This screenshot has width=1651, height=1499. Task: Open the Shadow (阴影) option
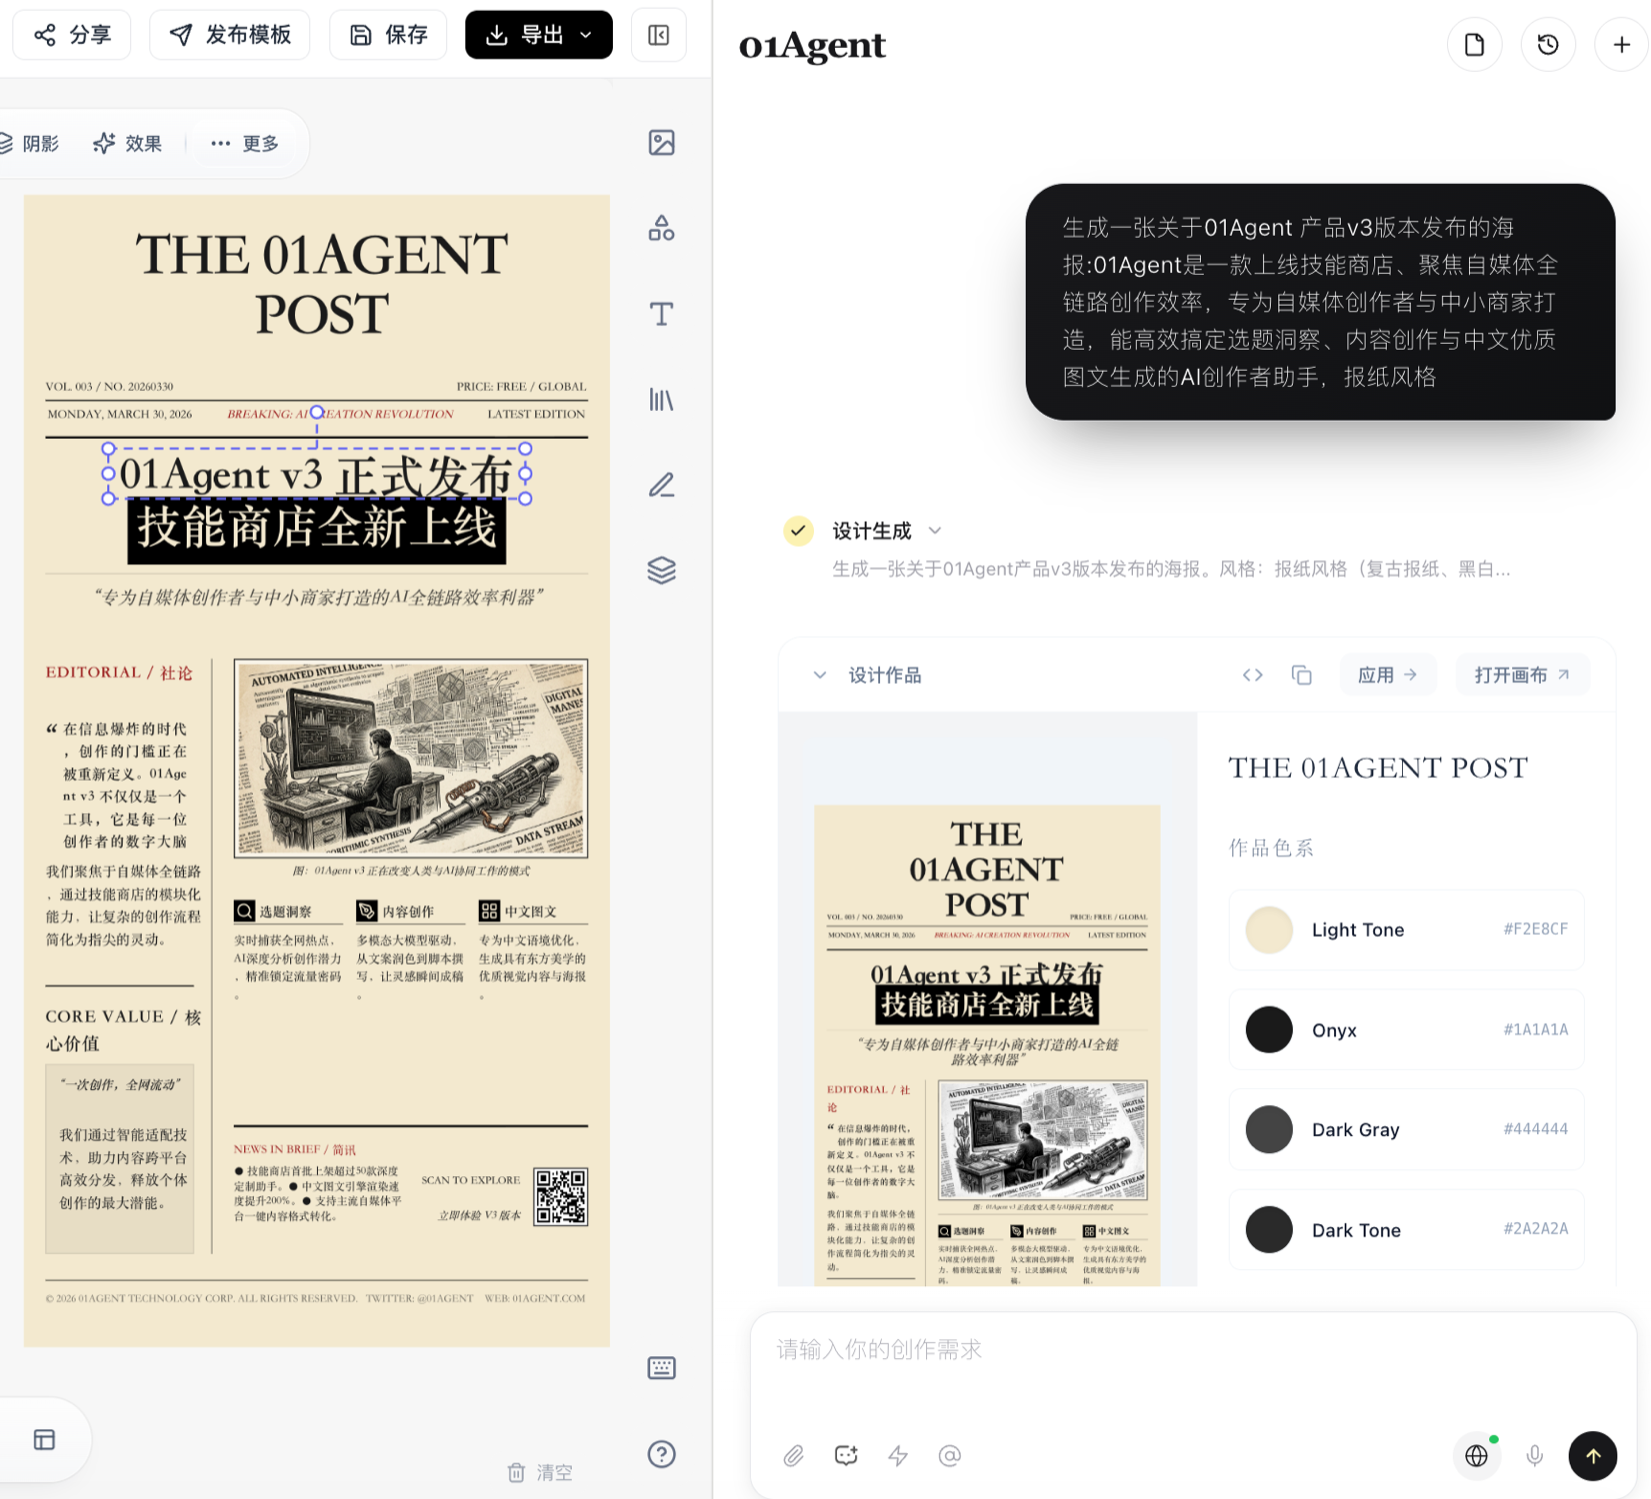click(x=30, y=144)
